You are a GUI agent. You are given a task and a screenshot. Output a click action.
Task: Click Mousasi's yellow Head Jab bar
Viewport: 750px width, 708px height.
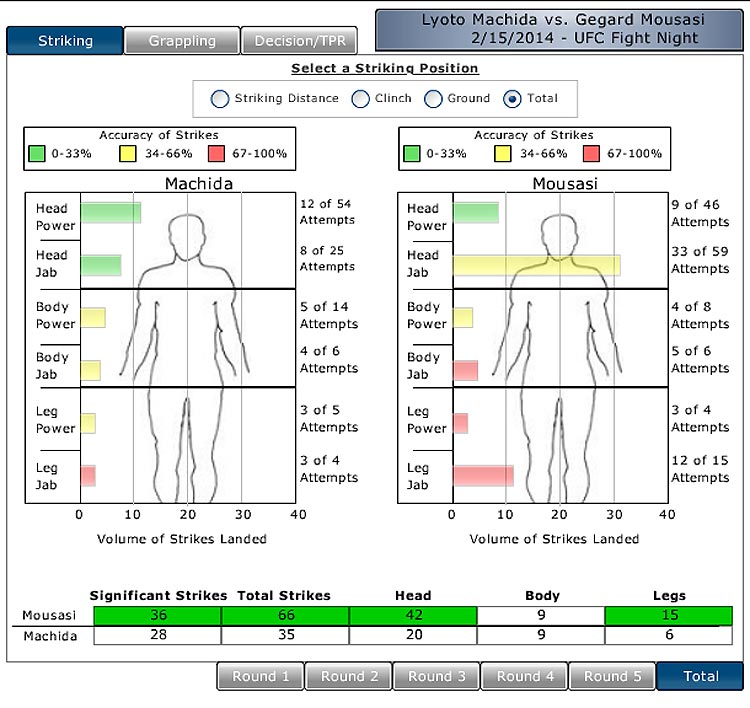tap(536, 265)
